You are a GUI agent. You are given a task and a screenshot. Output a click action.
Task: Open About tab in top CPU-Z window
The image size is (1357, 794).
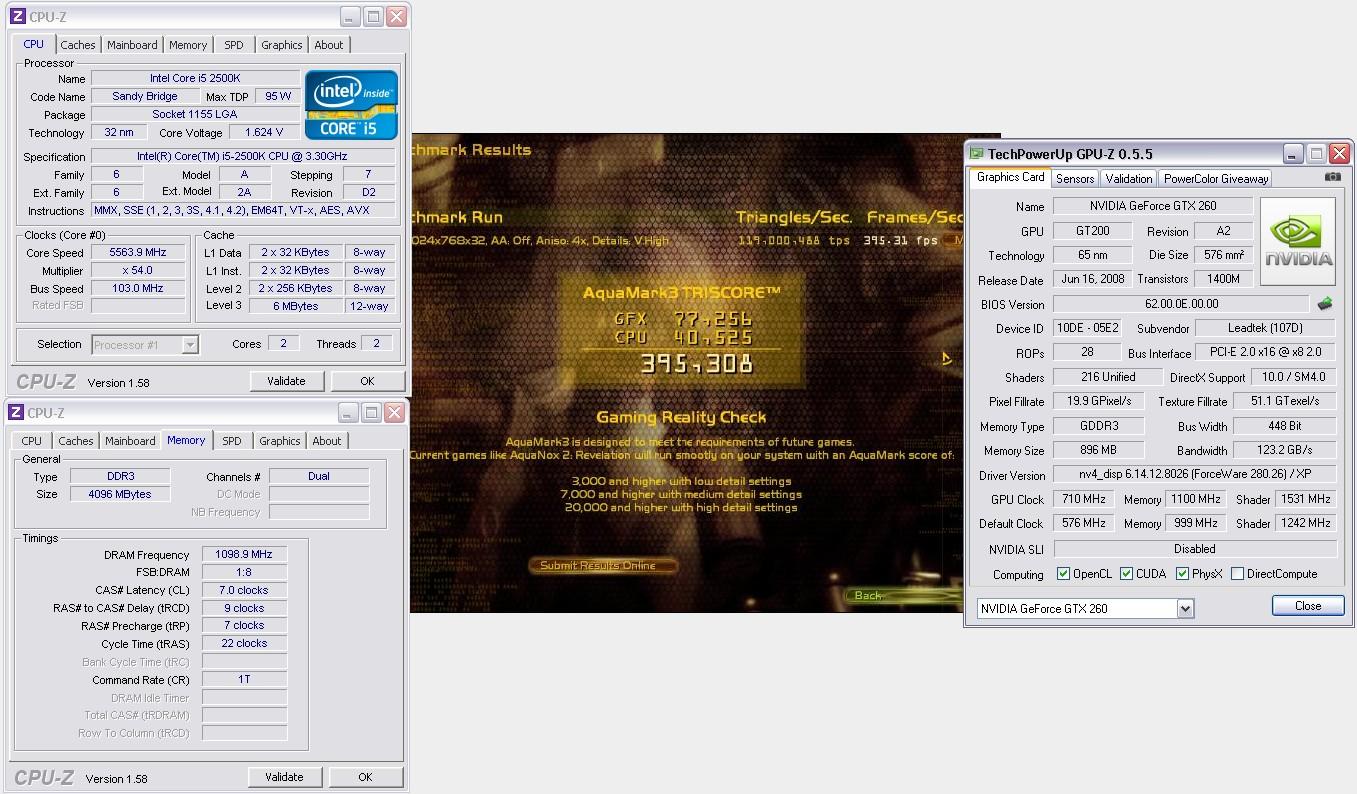pos(329,45)
